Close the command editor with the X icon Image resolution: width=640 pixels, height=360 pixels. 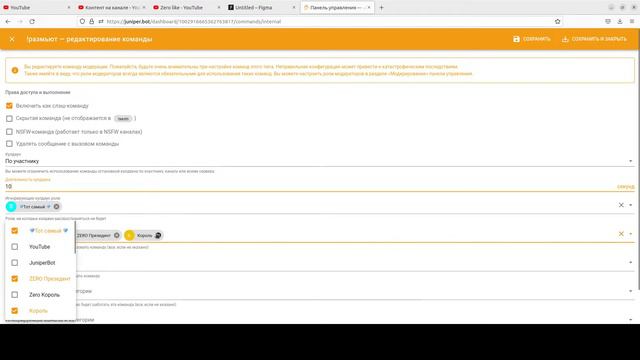12,39
